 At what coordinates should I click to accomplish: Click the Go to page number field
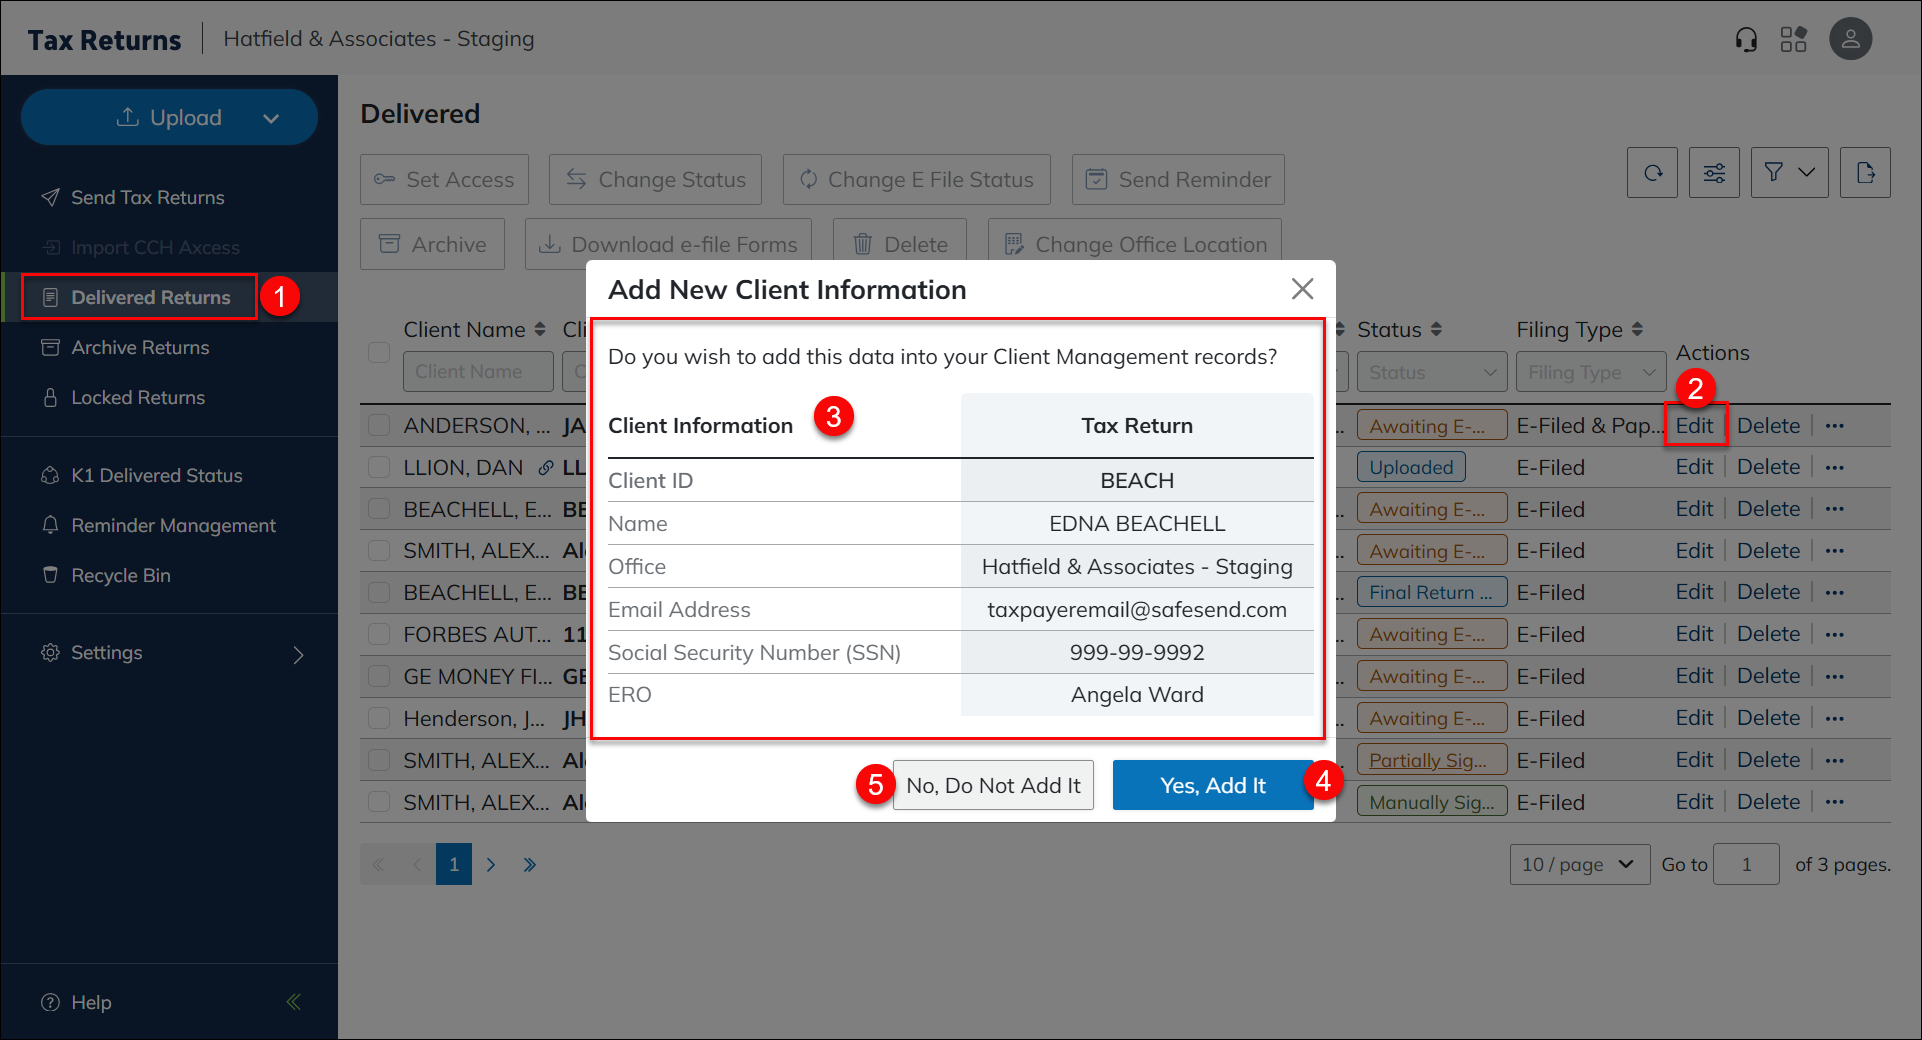coord(1745,865)
